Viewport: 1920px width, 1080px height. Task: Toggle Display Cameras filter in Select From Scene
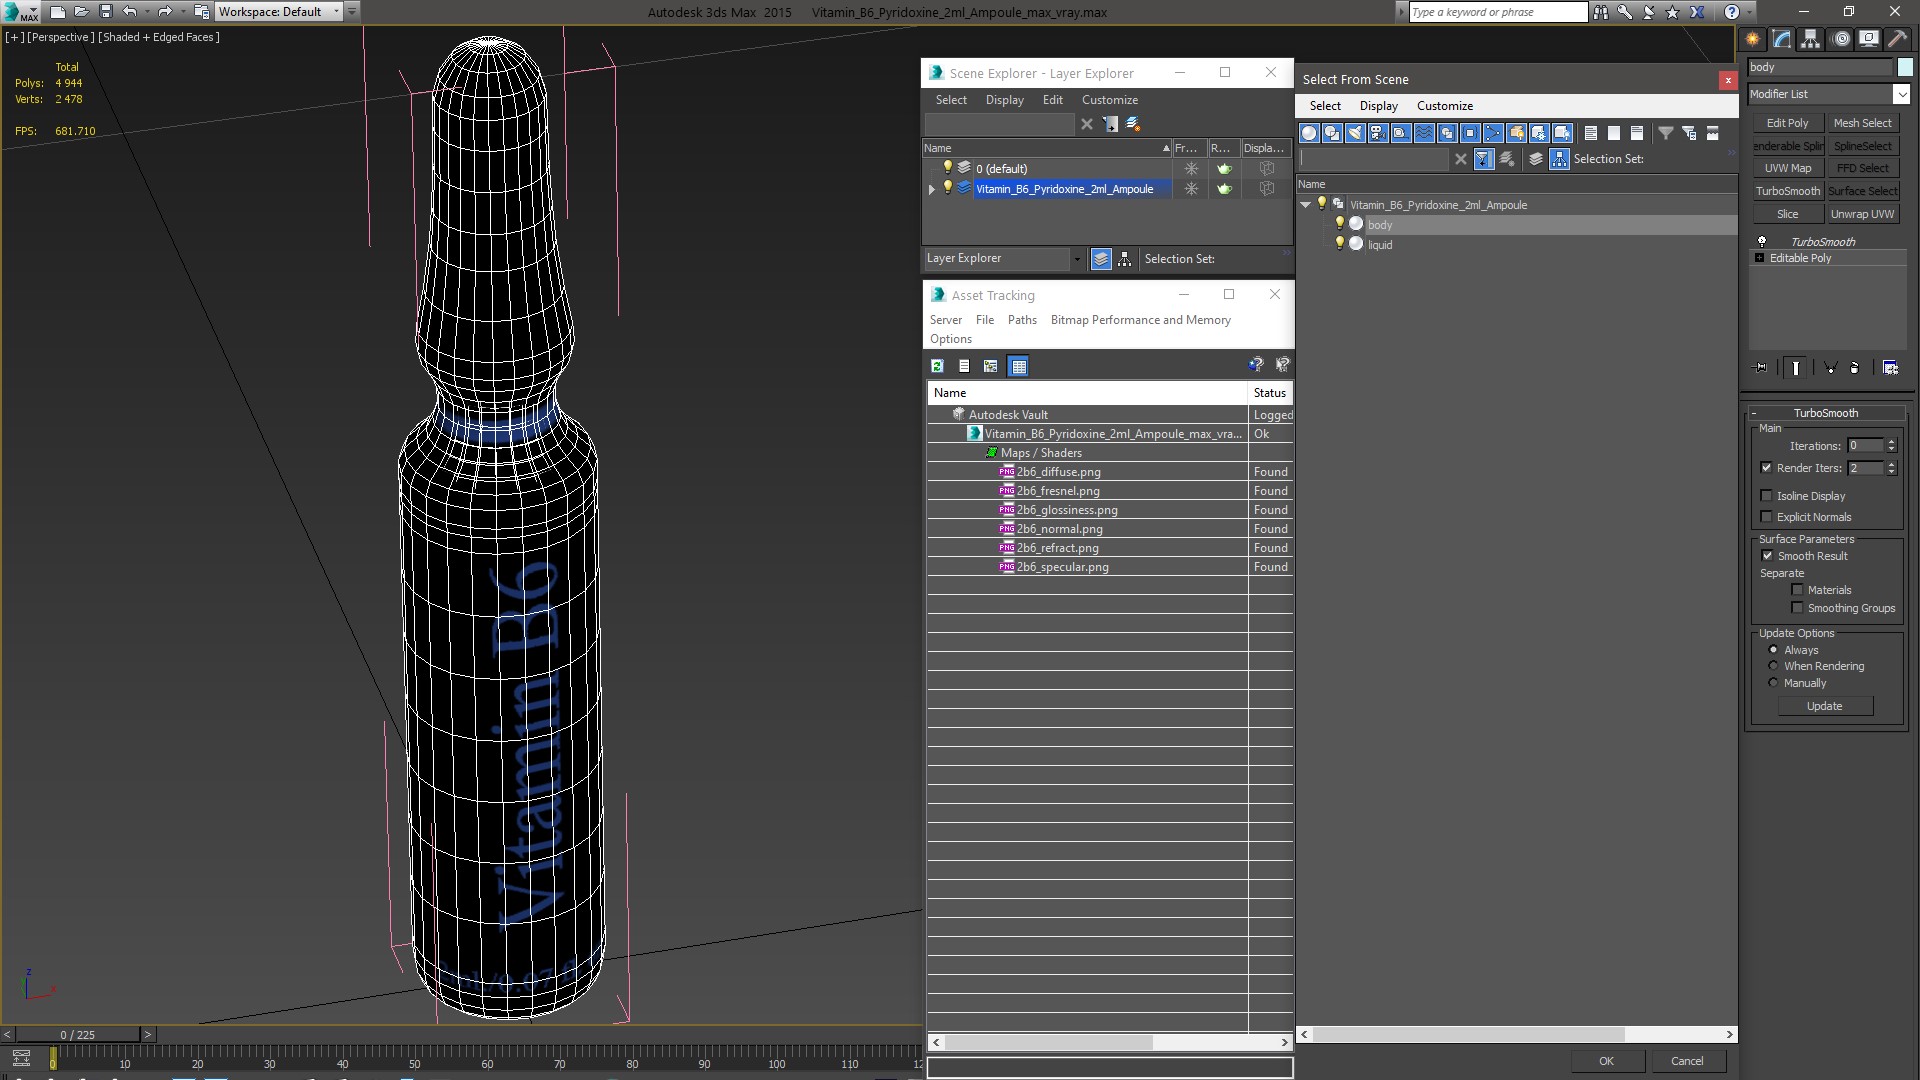click(x=1378, y=133)
